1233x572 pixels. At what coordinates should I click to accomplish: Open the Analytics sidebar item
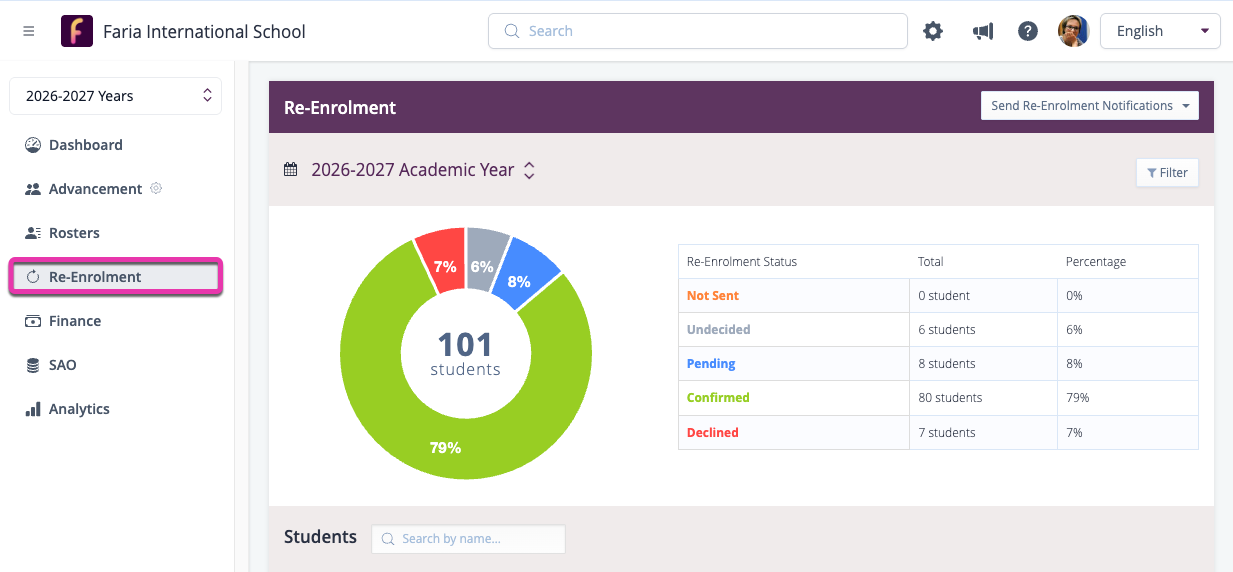tap(79, 409)
